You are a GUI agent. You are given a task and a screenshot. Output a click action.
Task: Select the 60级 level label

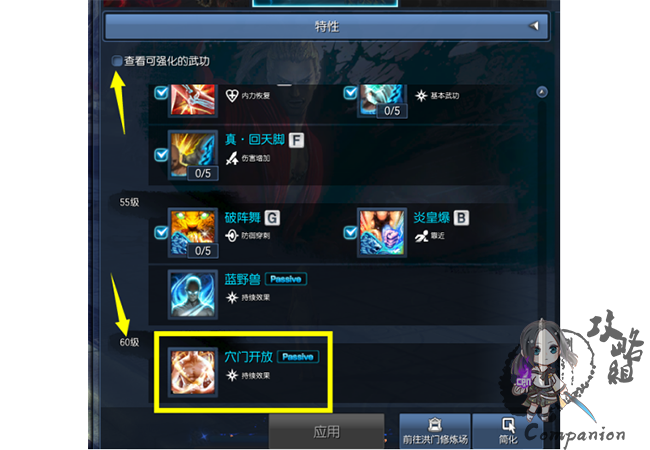click(x=129, y=342)
